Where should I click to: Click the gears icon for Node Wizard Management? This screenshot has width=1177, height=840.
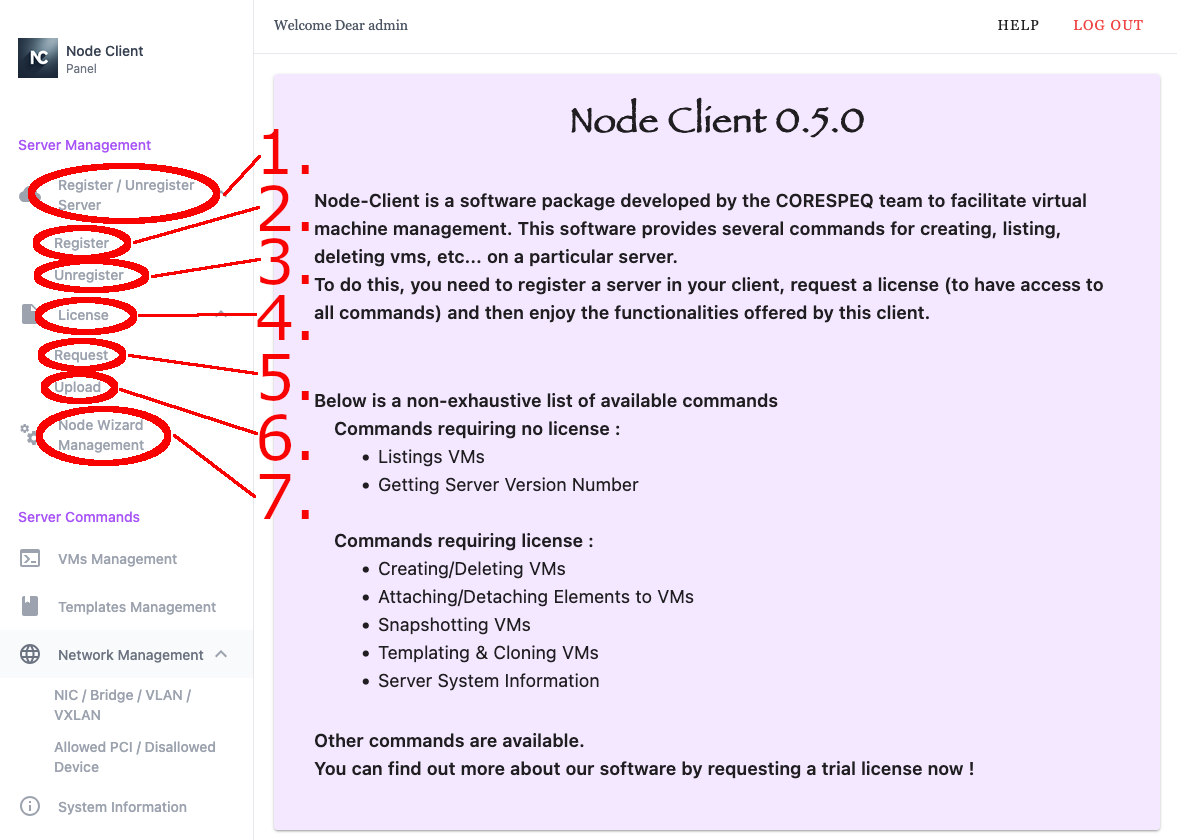[30, 435]
